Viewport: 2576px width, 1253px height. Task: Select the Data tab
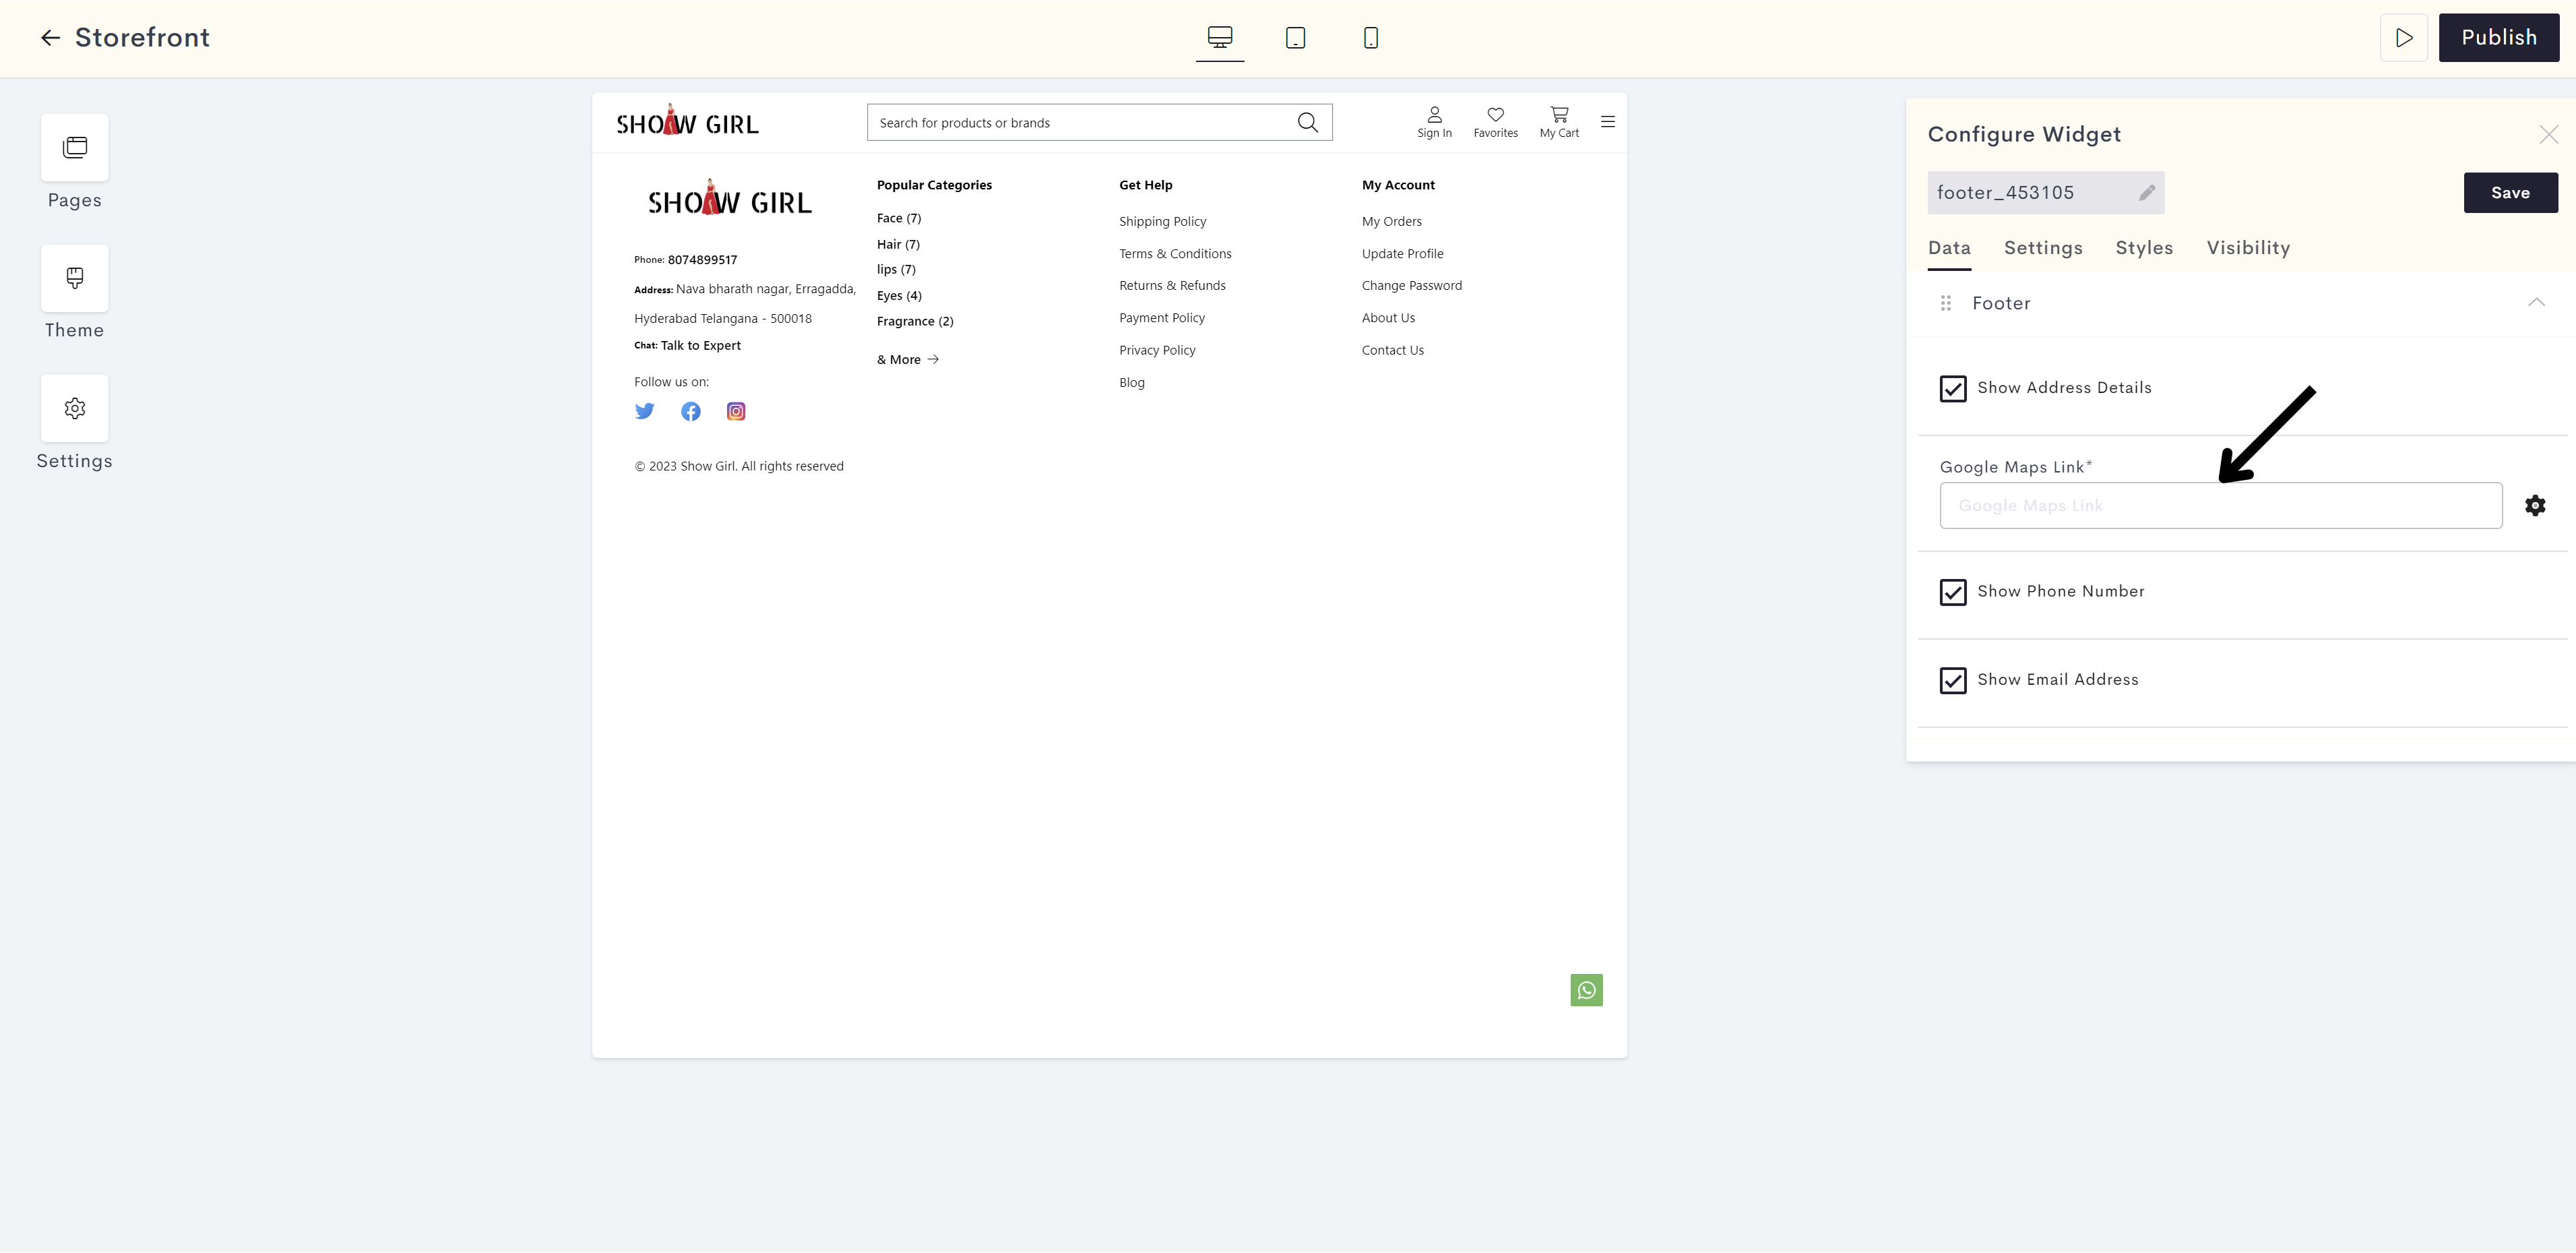[1949, 248]
